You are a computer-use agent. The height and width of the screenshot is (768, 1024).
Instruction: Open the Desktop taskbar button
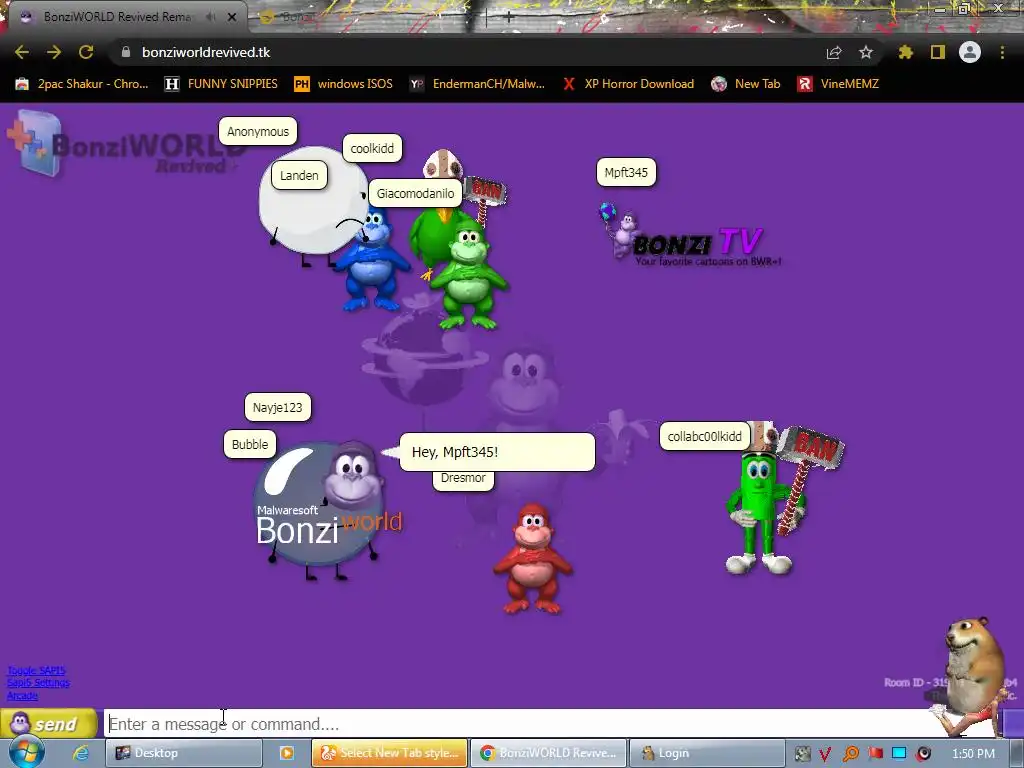point(184,753)
